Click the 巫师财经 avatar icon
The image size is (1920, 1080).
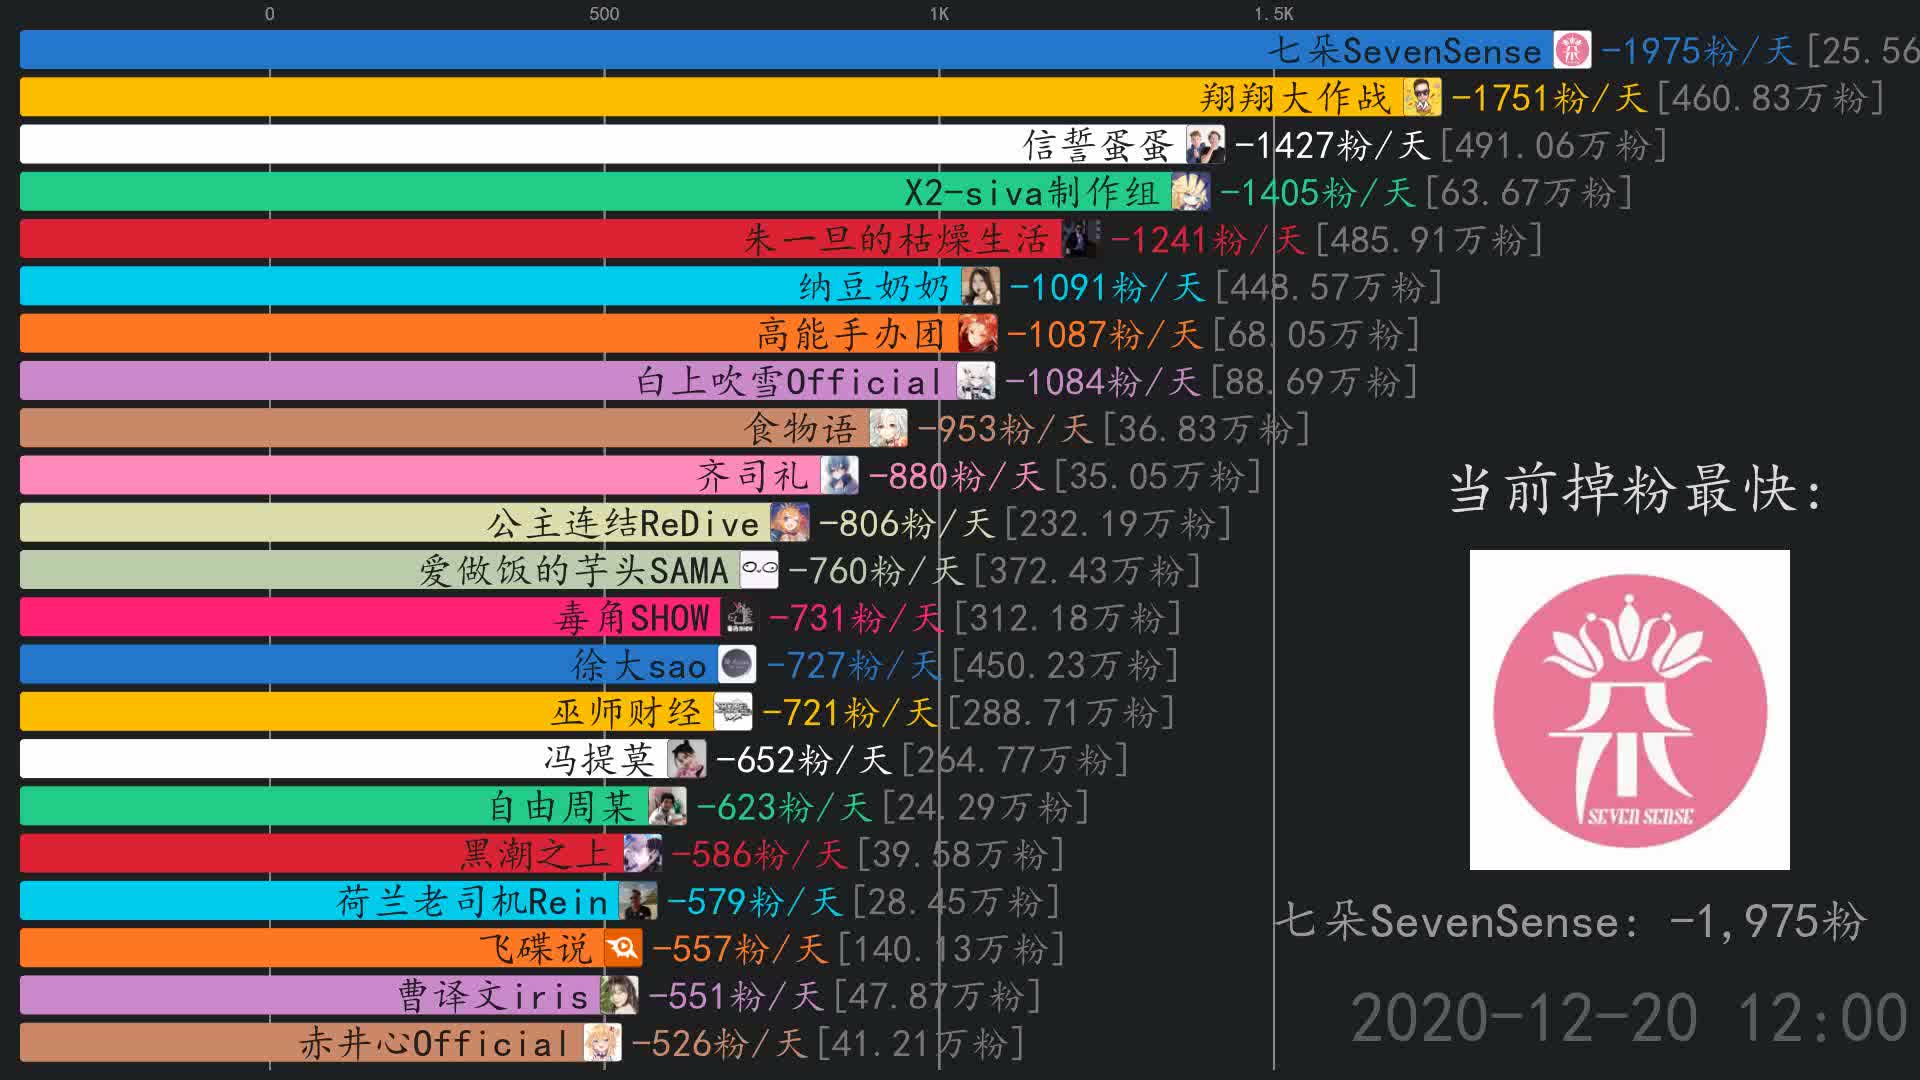[732, 712]
